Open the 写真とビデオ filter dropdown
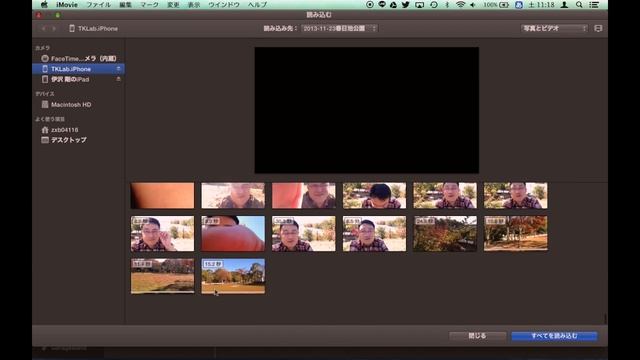 [554, 28]
